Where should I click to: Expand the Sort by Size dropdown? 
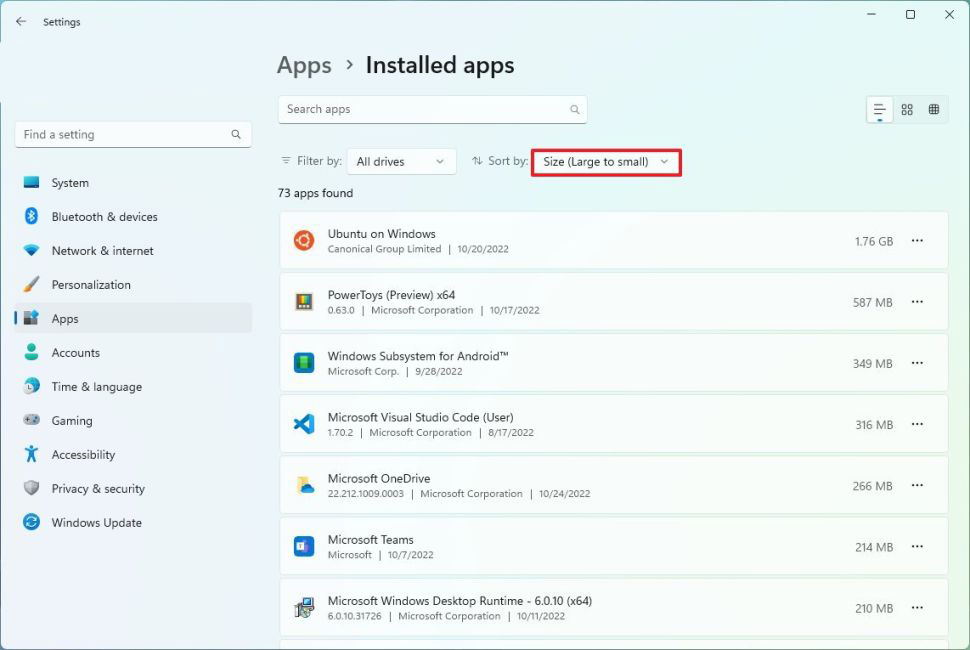pyautogui.click(x=605, y=161)
